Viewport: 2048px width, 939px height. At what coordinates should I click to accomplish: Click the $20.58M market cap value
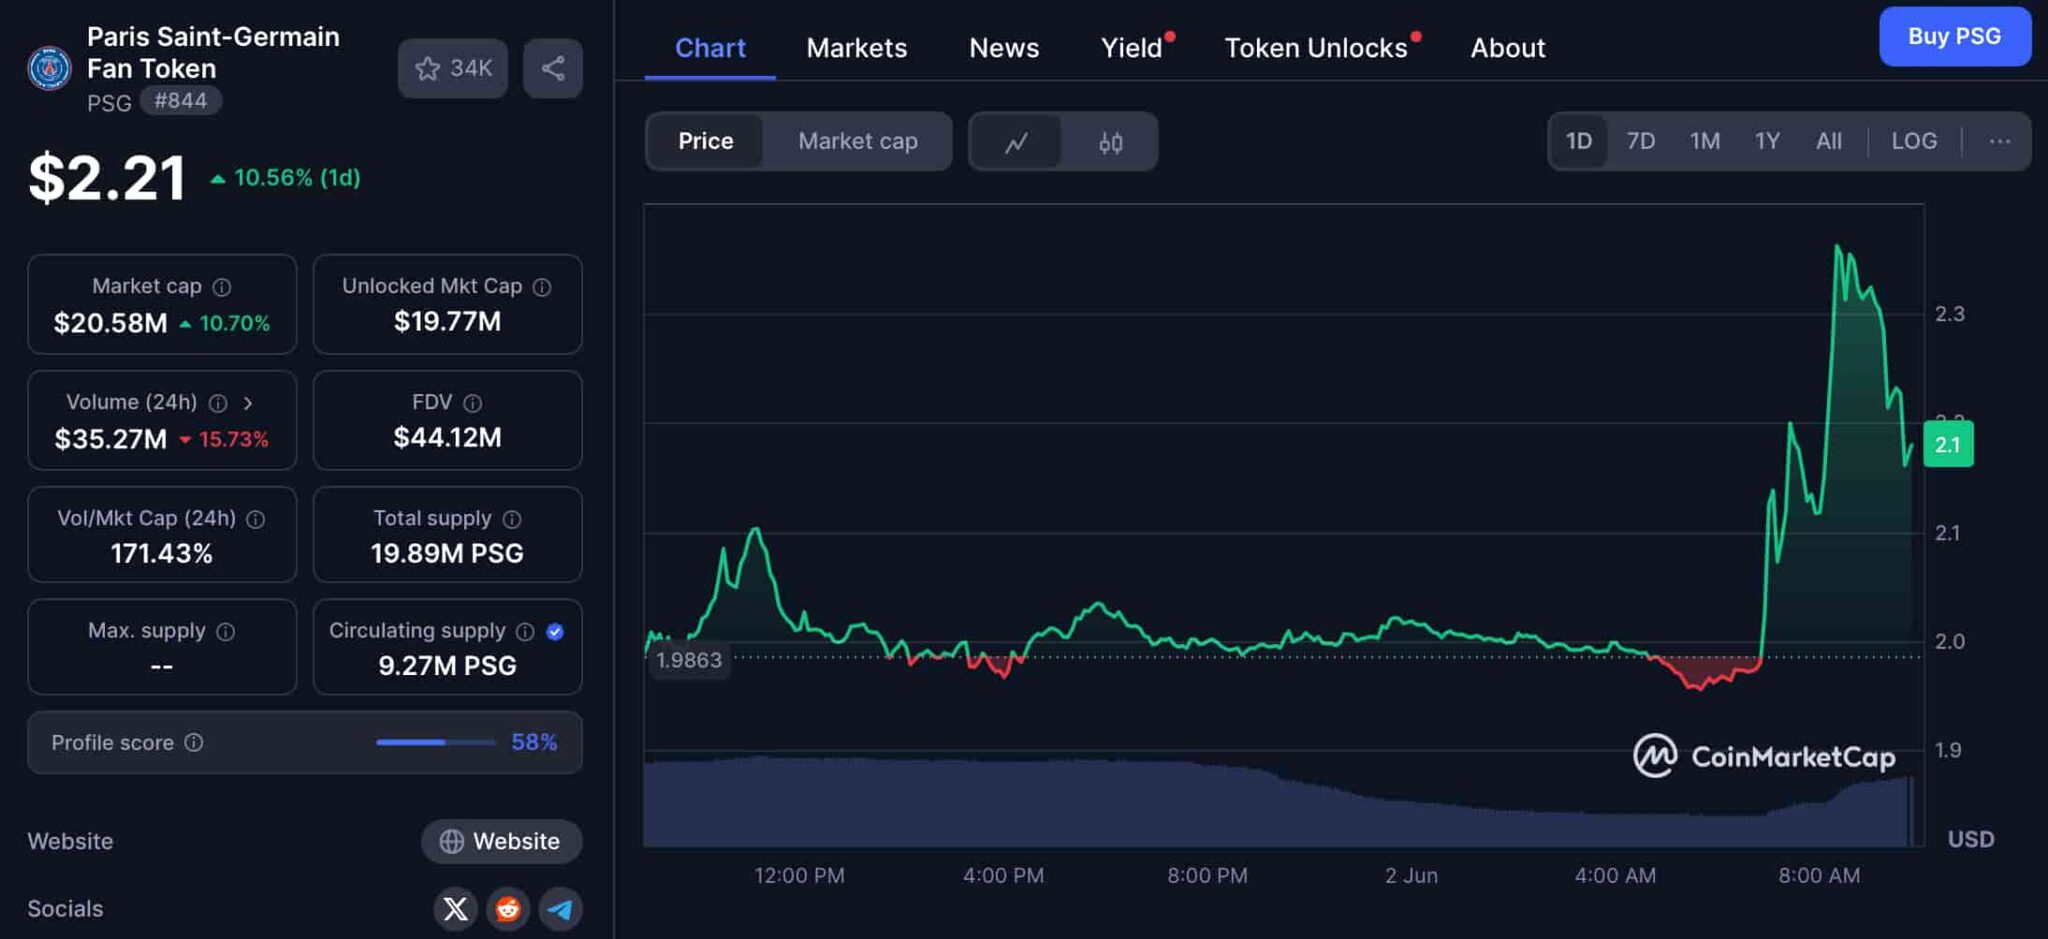click(111, 323)
